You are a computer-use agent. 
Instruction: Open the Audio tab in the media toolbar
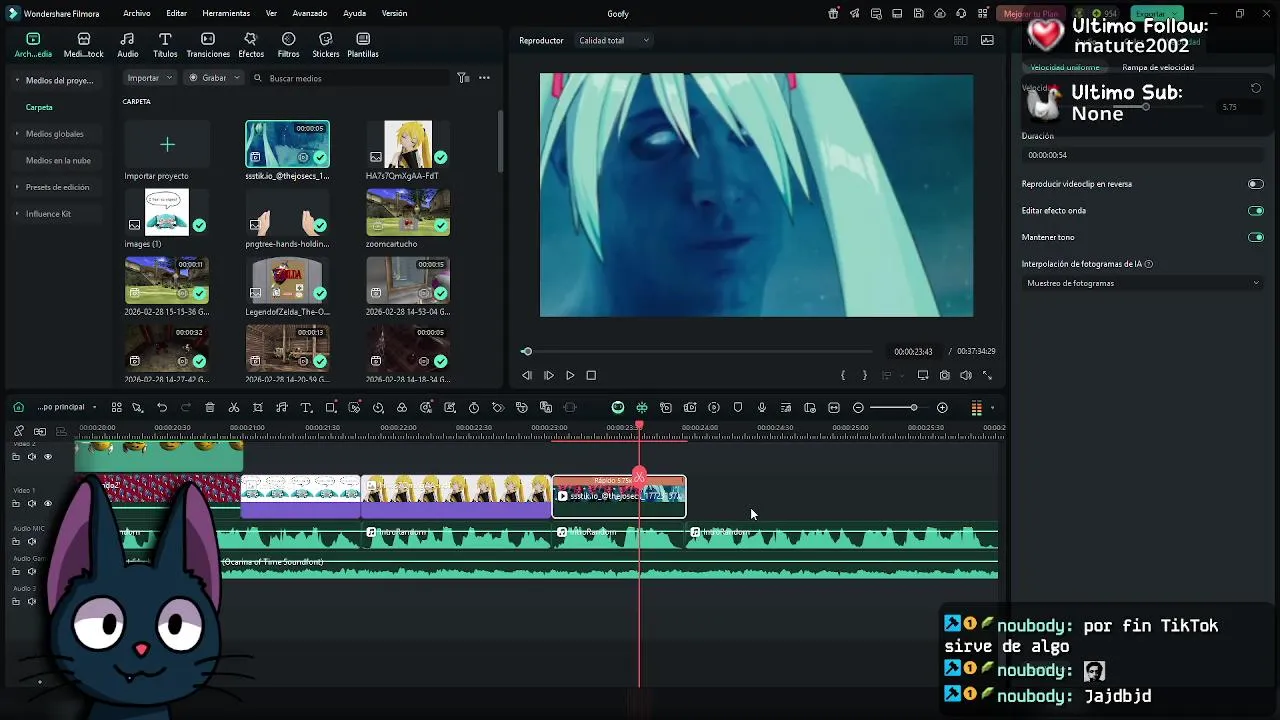pos(128,45)
